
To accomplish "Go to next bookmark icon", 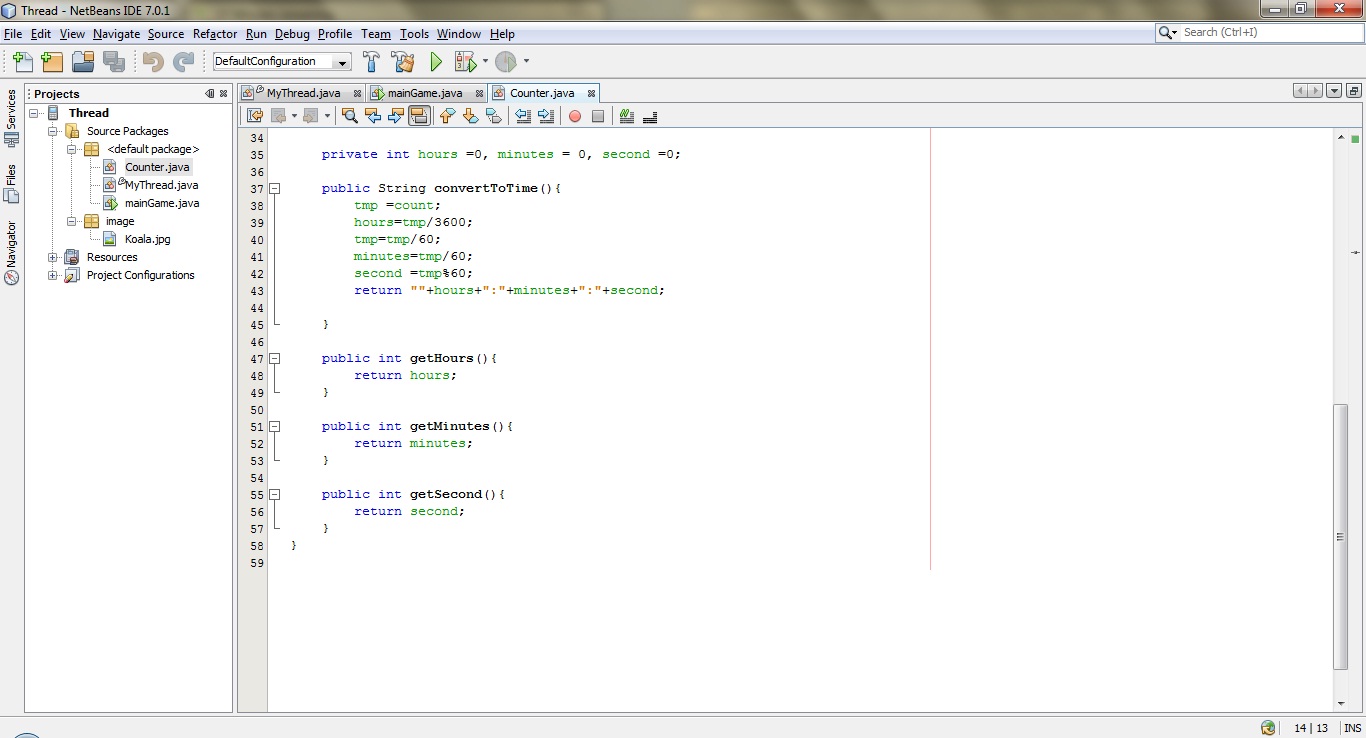I will 470,116.
